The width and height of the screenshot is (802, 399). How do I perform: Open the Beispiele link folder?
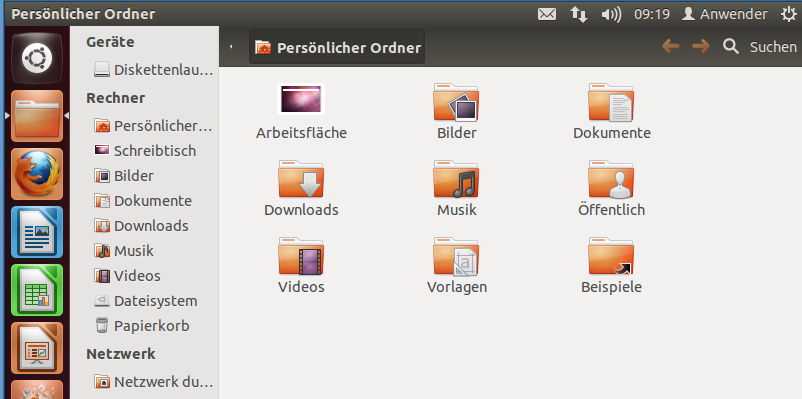tap(611, 256)
